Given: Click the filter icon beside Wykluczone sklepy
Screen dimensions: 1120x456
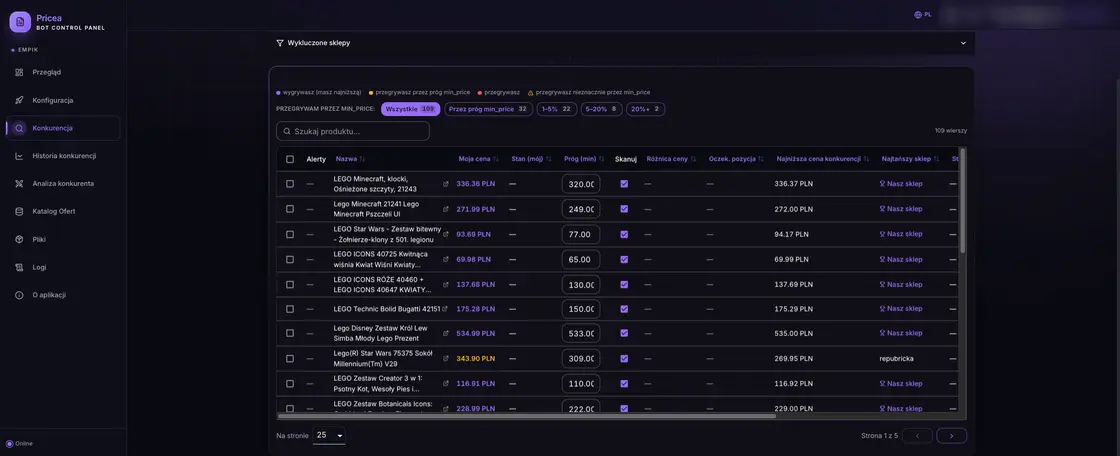Looking at the screenshot, I should click(280, 43).
